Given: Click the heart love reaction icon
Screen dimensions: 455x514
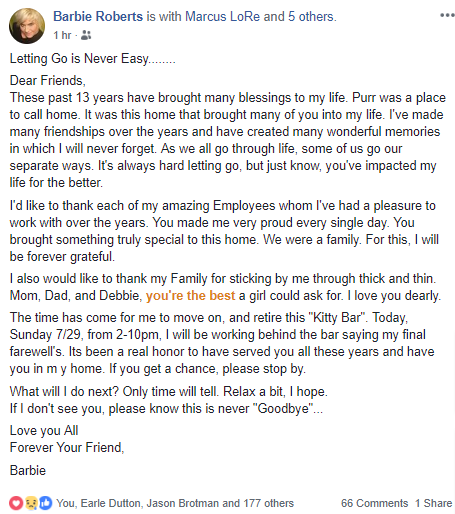Looking at the screenshot, I should pyautogui.click(x=16, y=503).
